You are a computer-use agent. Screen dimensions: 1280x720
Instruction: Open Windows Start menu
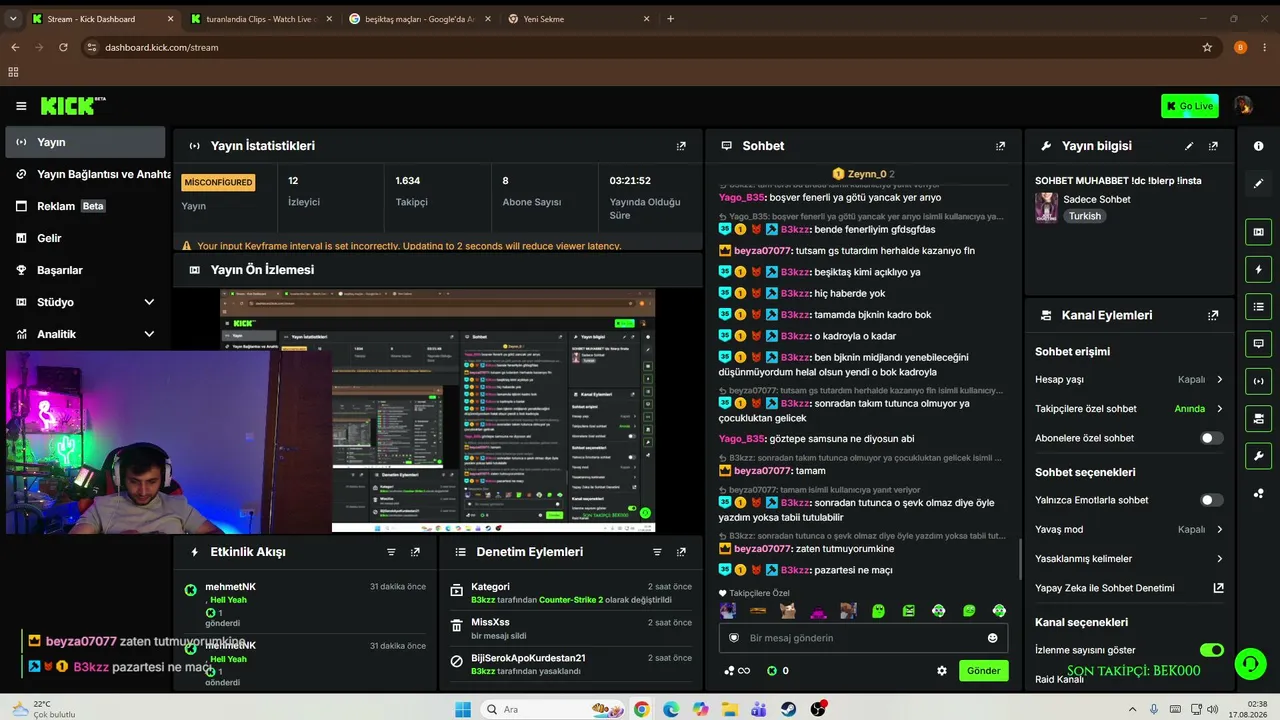click(x=462, y=710)
